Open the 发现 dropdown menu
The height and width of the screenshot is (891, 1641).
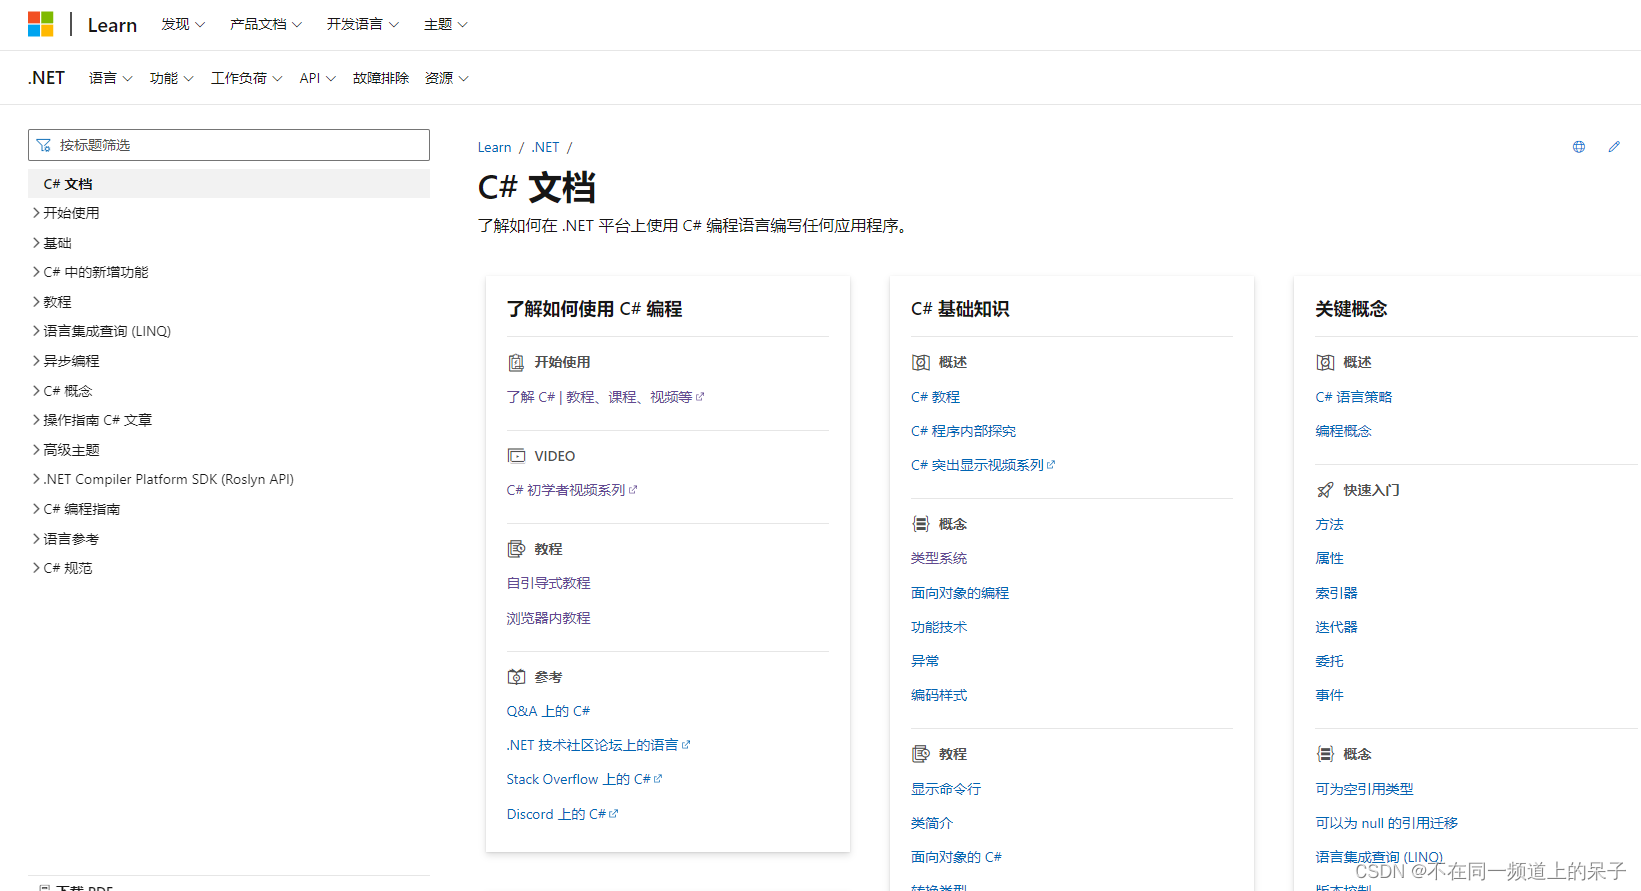(183, 24)
